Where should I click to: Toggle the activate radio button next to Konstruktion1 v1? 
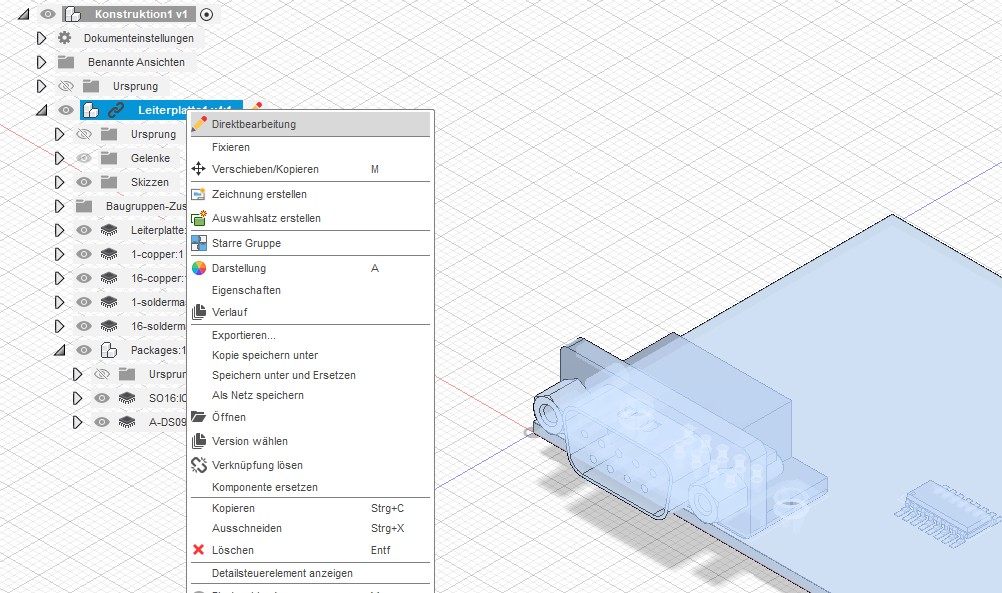coord(206,14)
